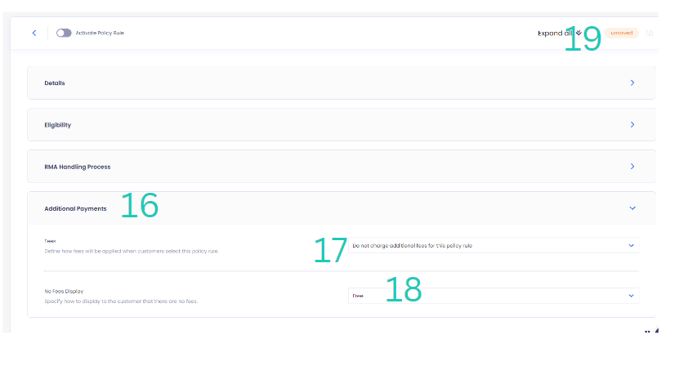Expand the RMA Handling Process section
The image size is (688, 366).
(x=341, y=166)
